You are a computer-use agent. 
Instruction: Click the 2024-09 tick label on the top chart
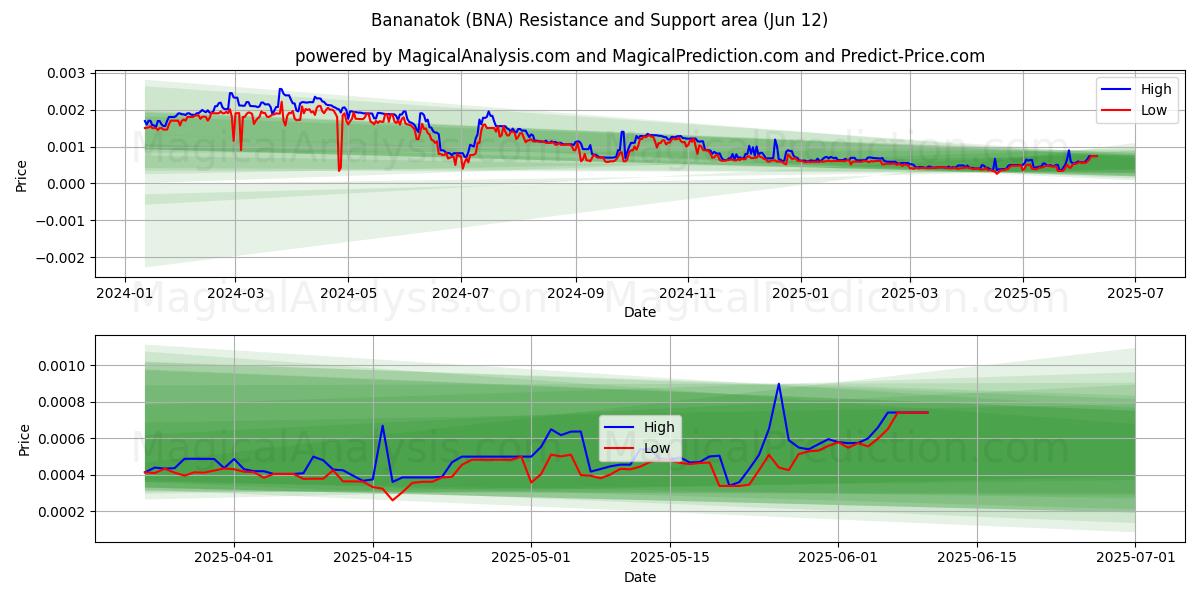[576, 293]
